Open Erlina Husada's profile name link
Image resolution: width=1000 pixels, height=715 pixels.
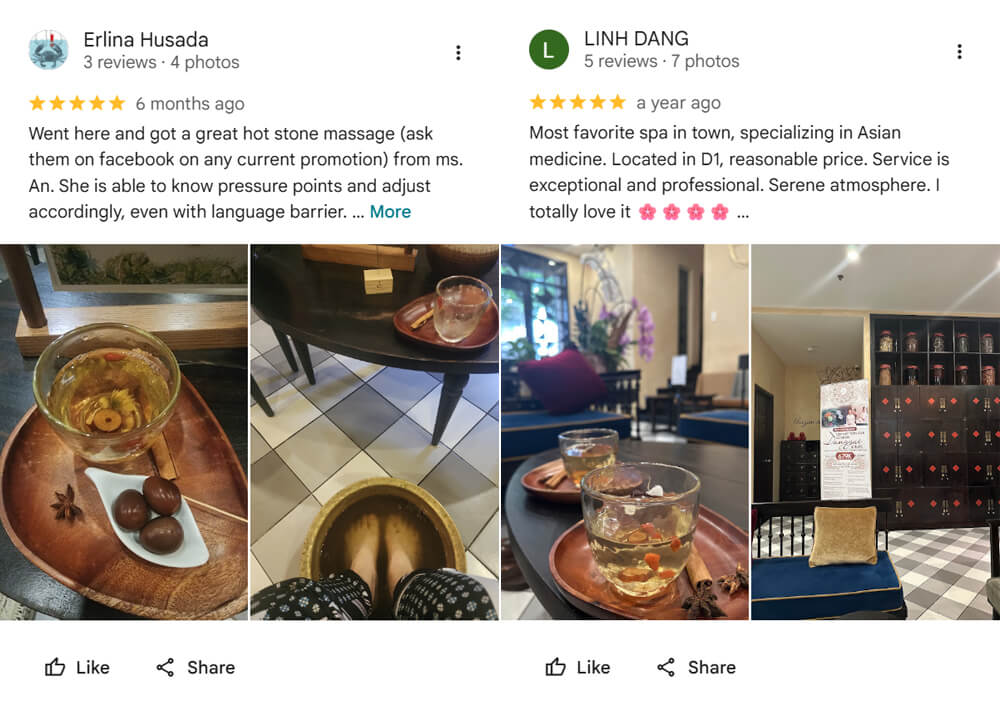146,40
